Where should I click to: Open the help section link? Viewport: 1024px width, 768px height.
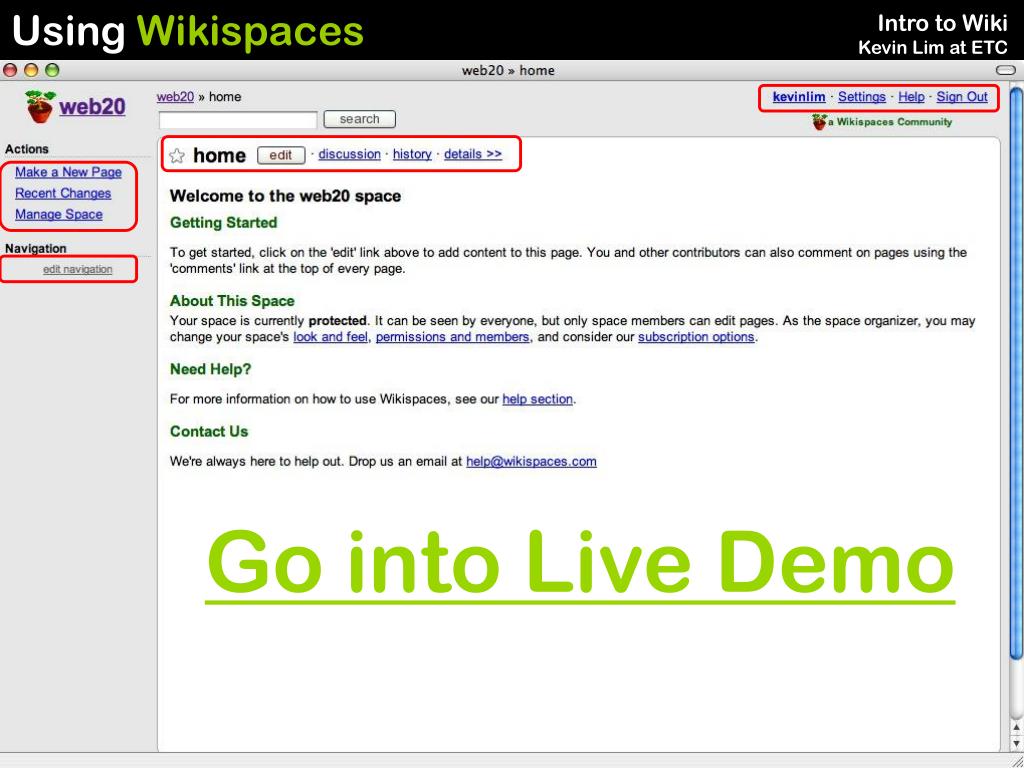537,399
